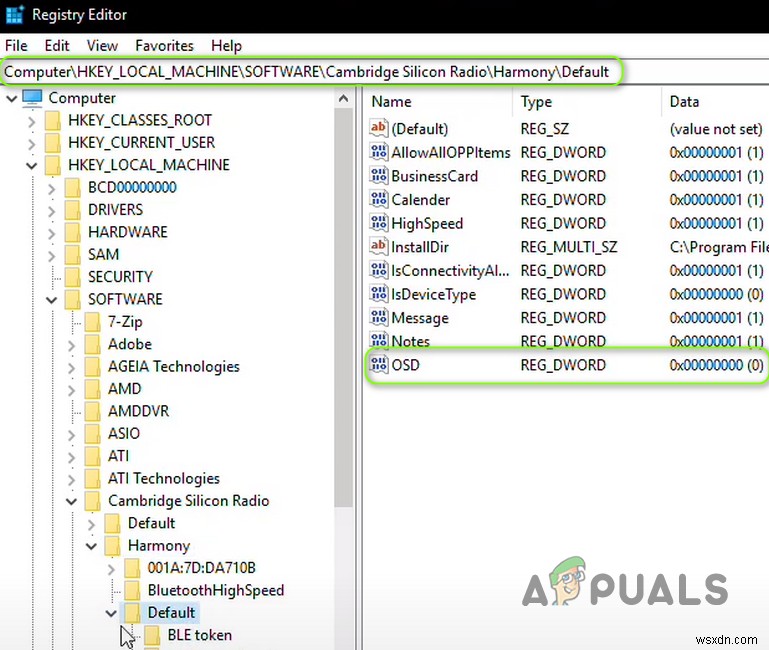This screenshot has height=650, width=769.
Task: Select the SOFTWARE key label
Action: pos(125,299)
